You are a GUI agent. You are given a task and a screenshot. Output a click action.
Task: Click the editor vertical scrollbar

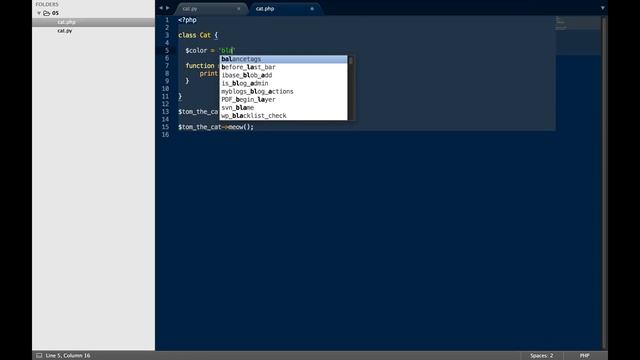pos(604,182)
